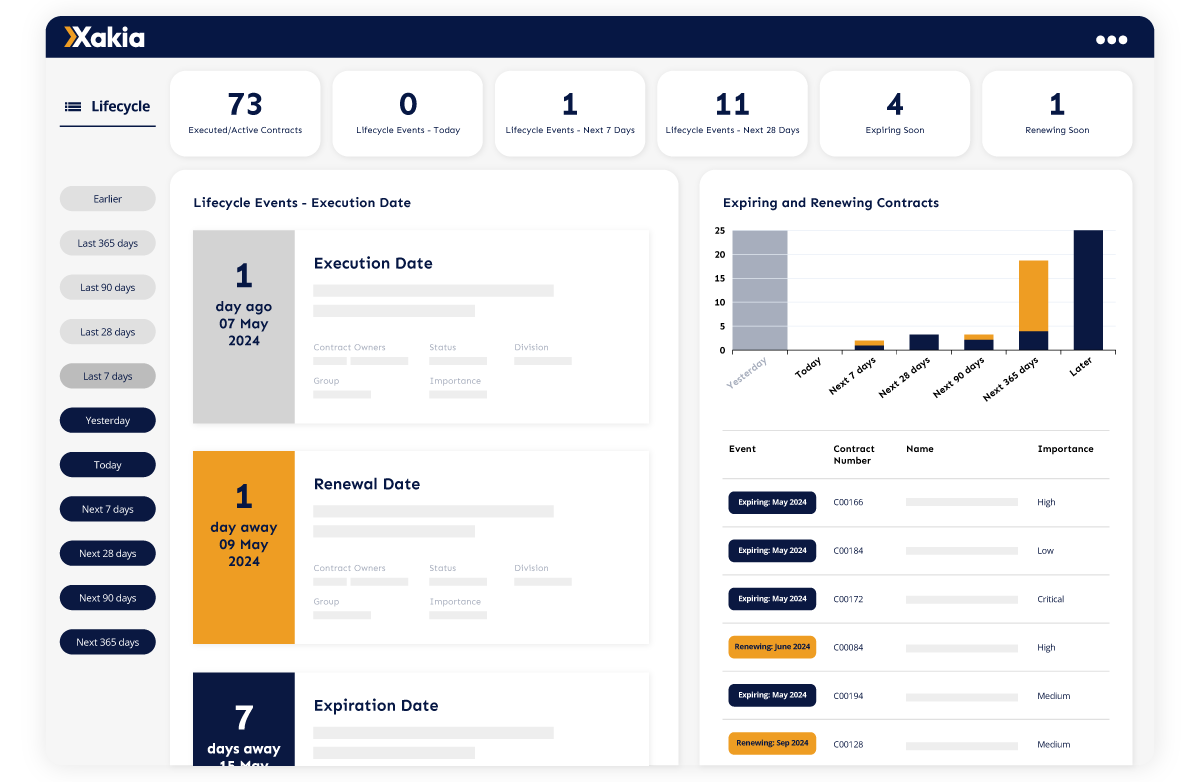Open the three-dot menu in header
Image resolution: width=1200 pixels, height=782 pixels.
(x=1111, y=40)
